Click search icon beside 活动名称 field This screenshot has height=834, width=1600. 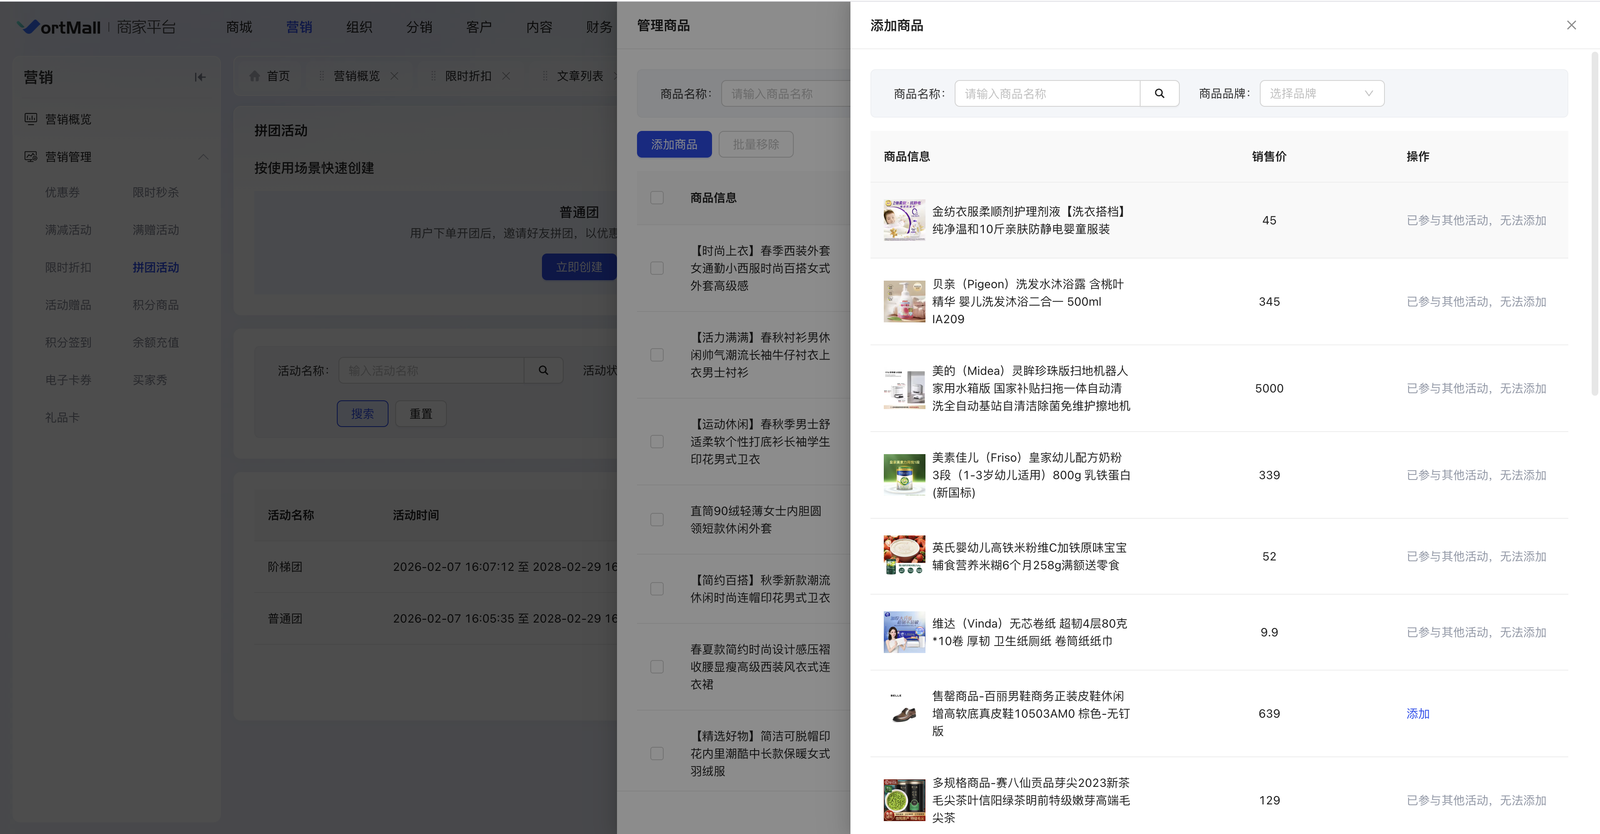[x=543, y=371]
